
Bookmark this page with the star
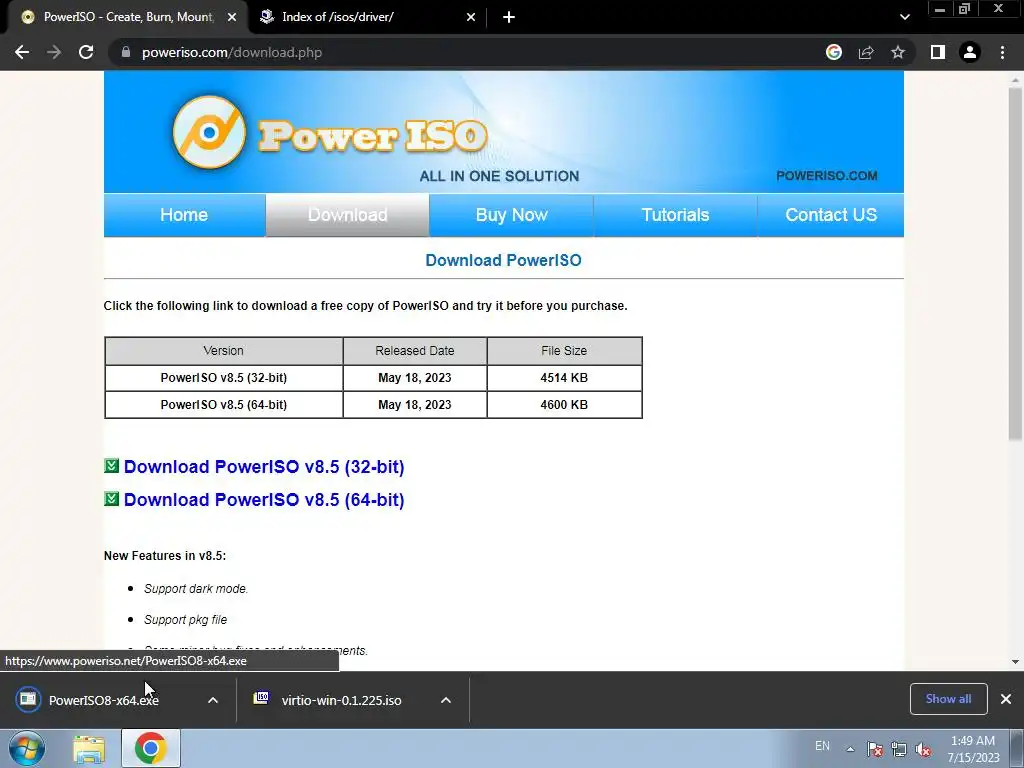[x=898, y=52]
